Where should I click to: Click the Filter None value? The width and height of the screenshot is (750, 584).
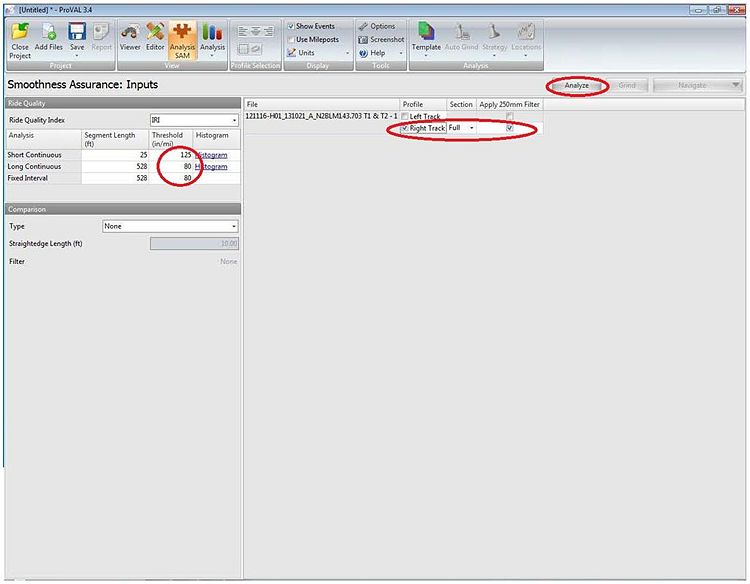[229, 262]
